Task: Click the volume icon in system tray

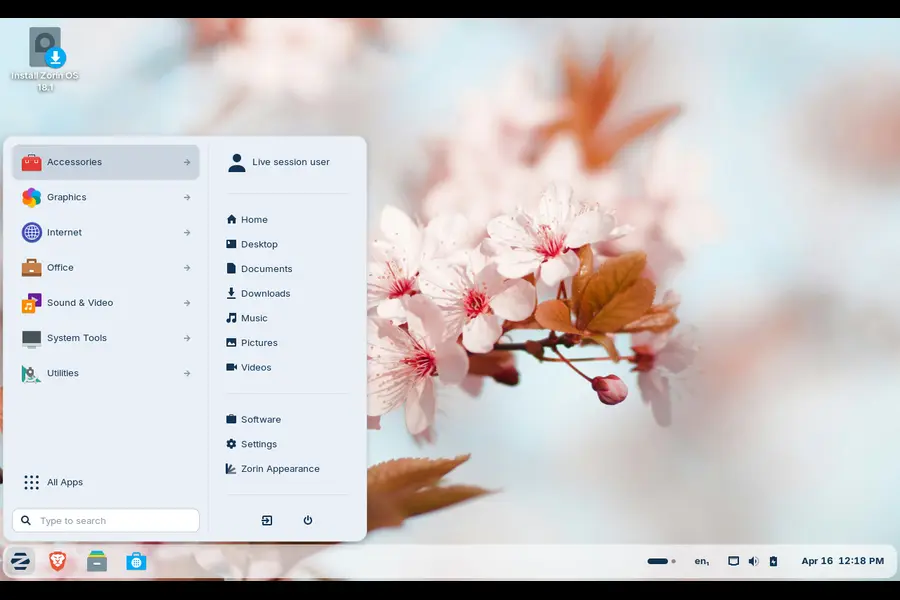Action: coord(754,561)
